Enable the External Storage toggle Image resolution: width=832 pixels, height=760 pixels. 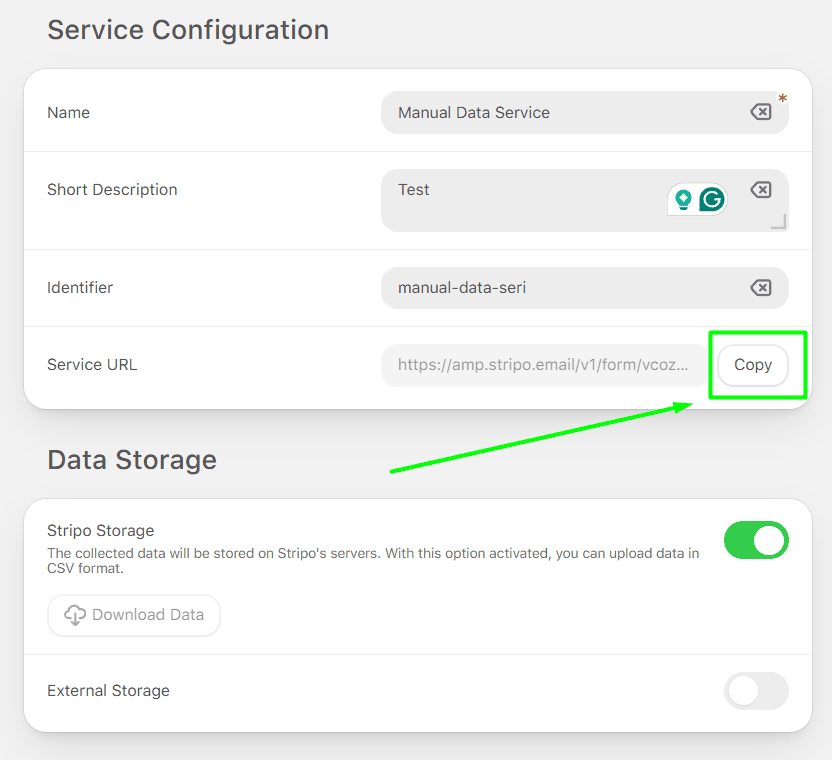[x=756, y=691]
